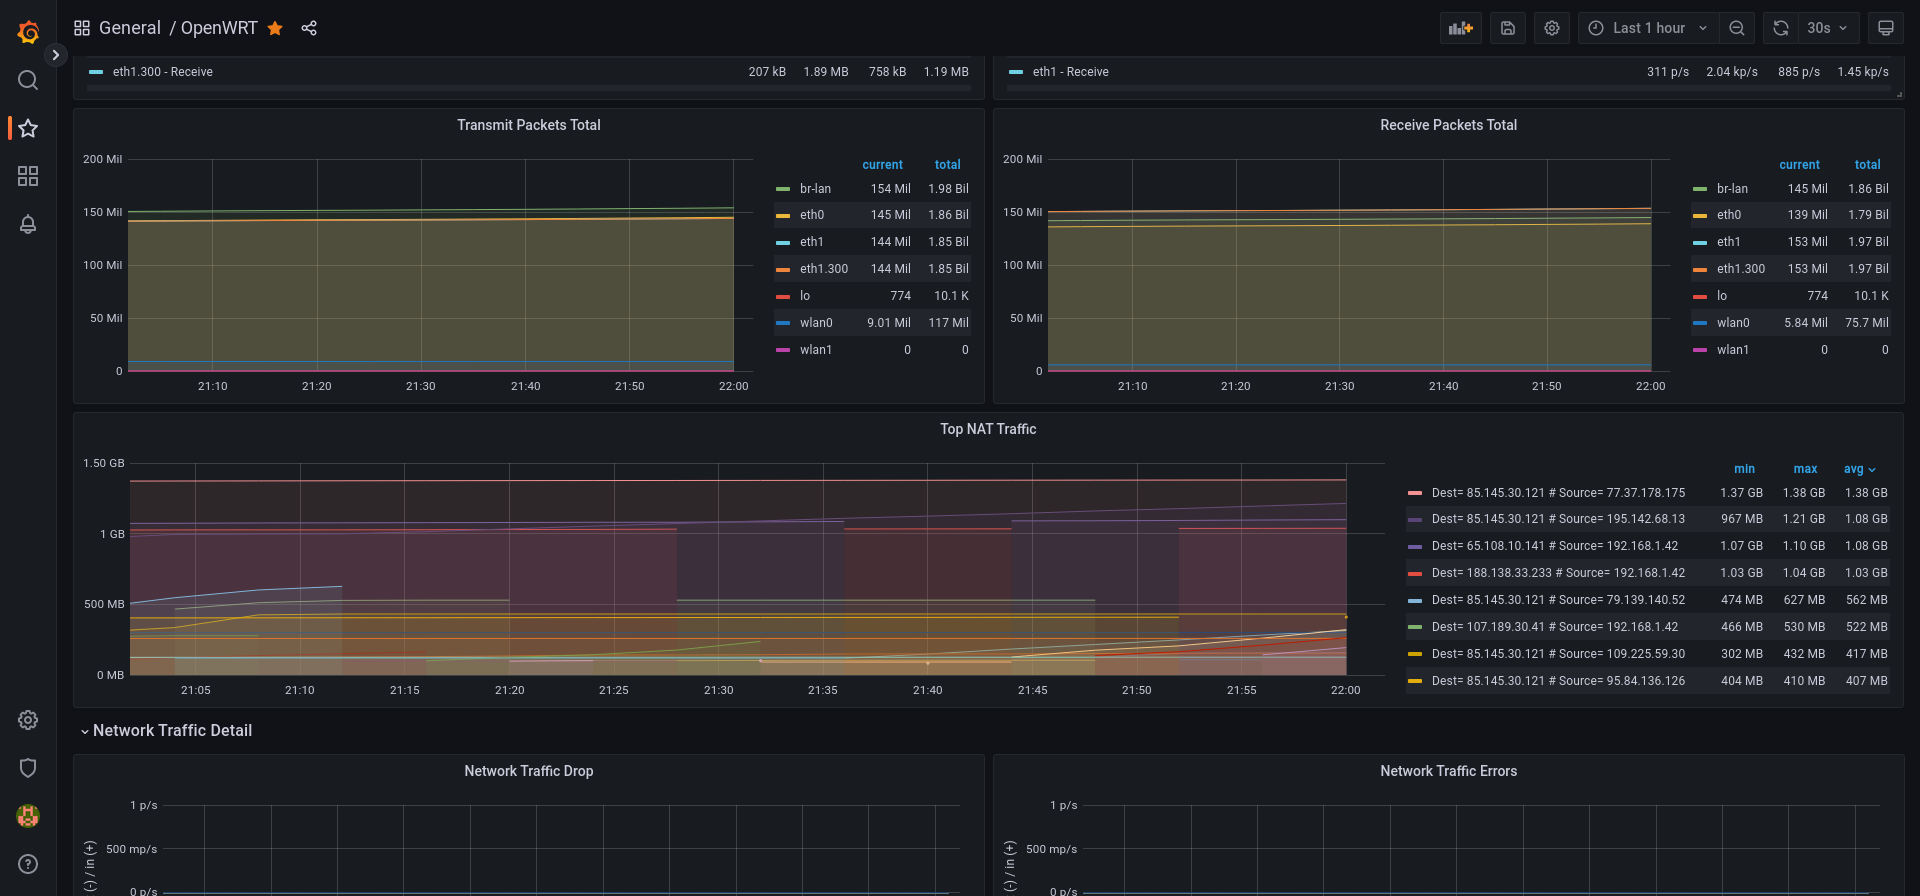Toggle wlan0 series in Receive Packets legend
The width and height of the screenshot is (1920, 896).
(1732, 323)
